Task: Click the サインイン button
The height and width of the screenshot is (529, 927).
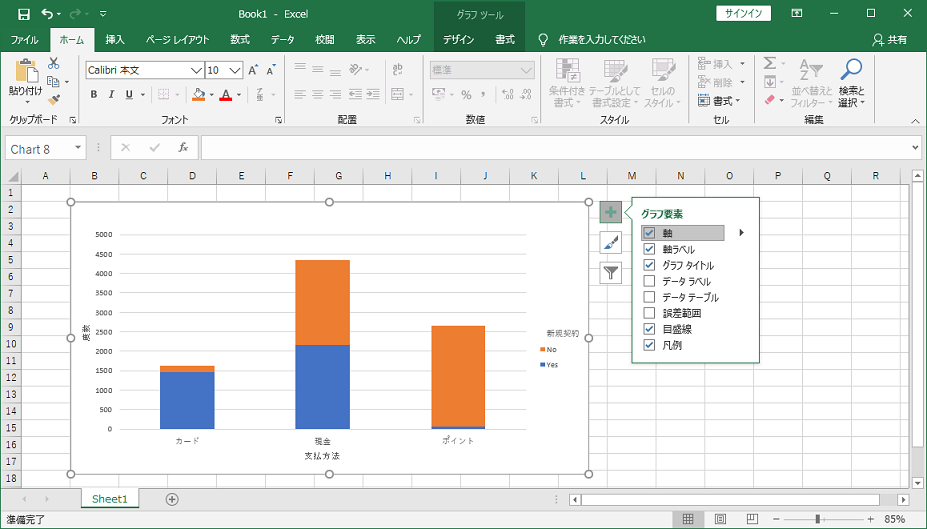Action: [744, 13]
